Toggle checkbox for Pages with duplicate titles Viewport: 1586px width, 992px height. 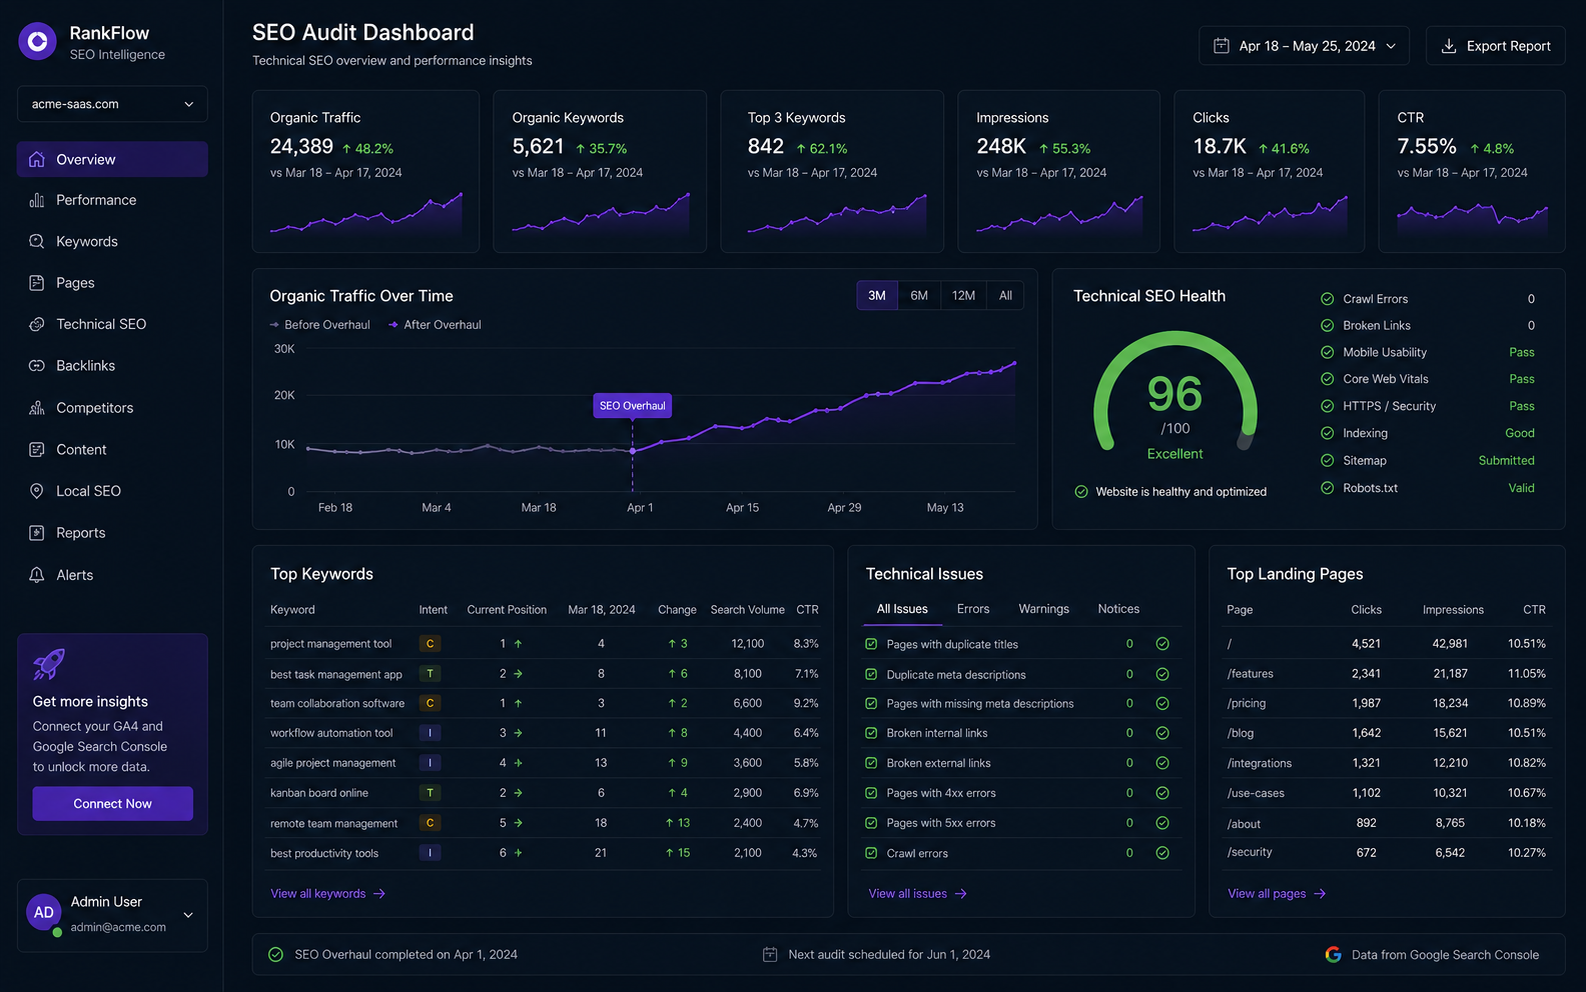click(x=871, y=644)
